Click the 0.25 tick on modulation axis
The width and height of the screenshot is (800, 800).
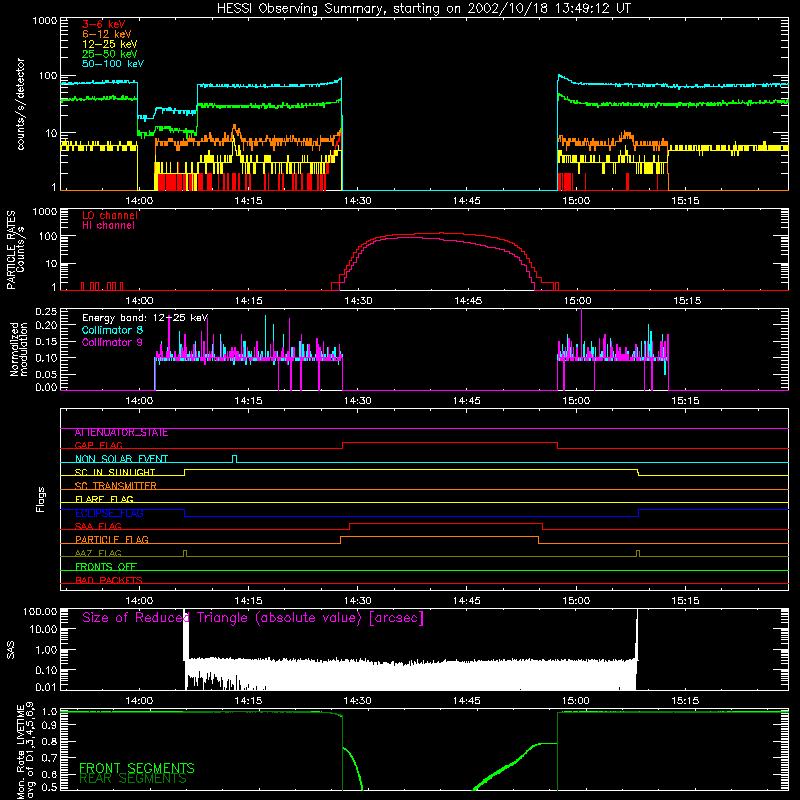46,312
